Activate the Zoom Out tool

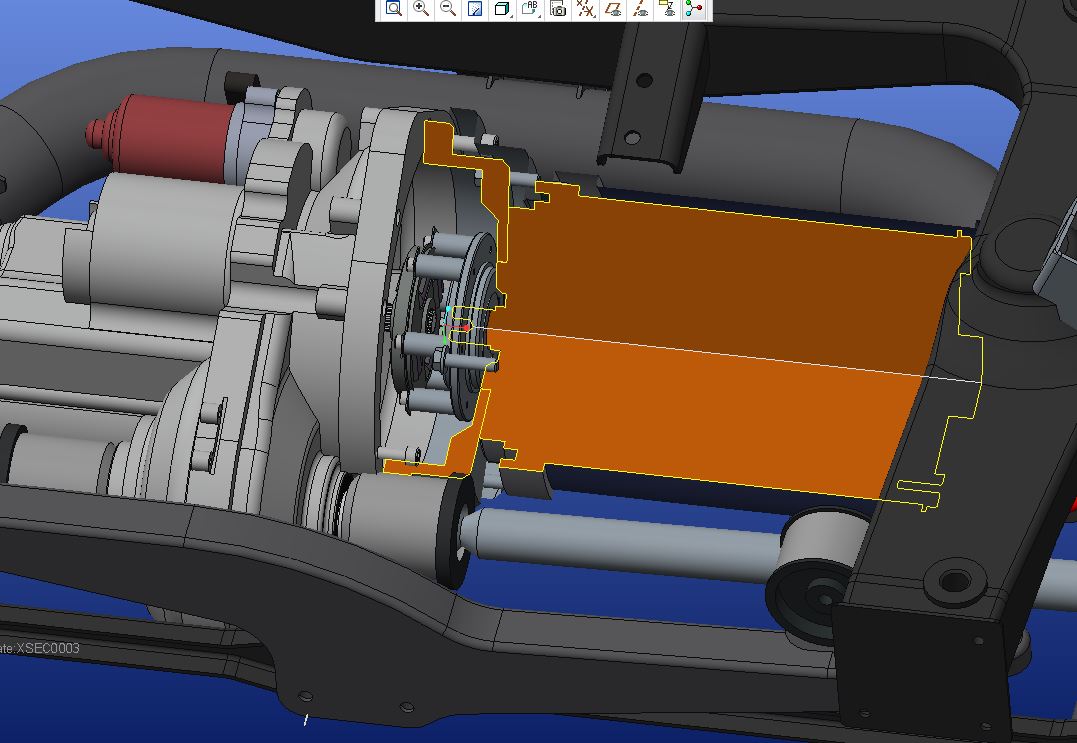(448, 10)
